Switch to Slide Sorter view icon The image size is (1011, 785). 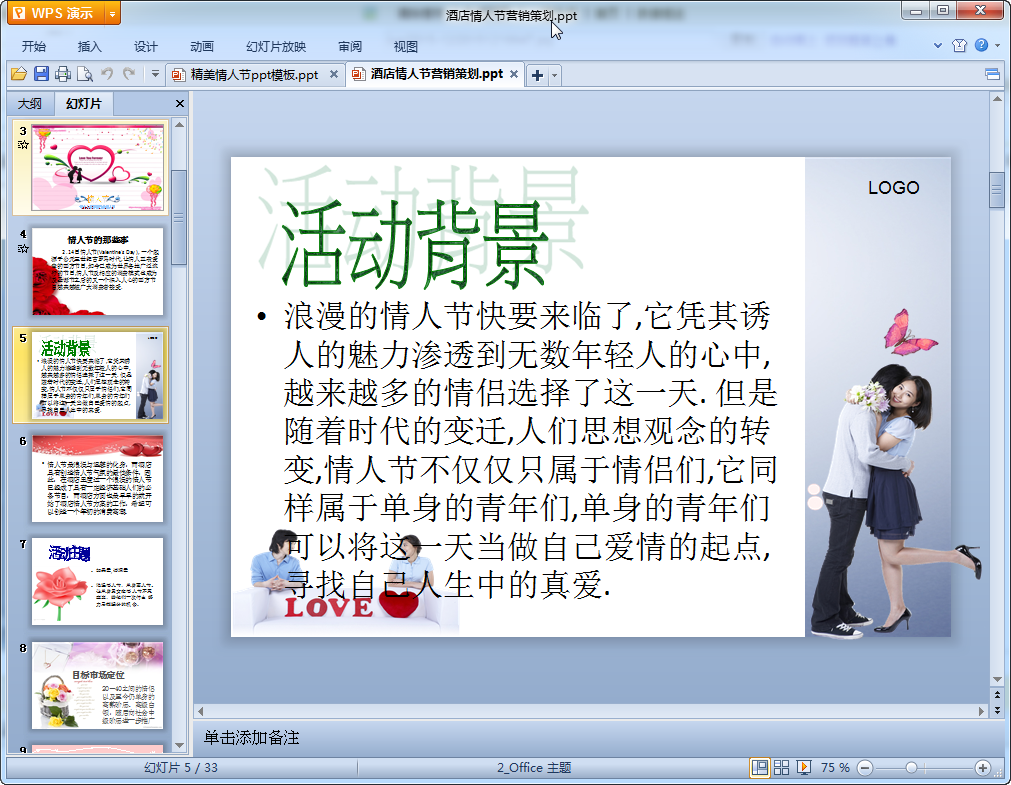(781, 768)
